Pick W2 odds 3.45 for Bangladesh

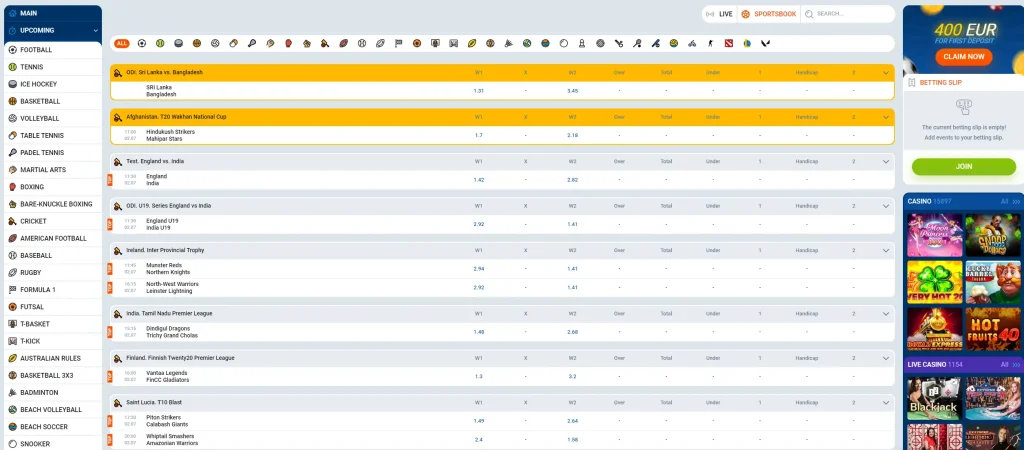tap(573, 91)
